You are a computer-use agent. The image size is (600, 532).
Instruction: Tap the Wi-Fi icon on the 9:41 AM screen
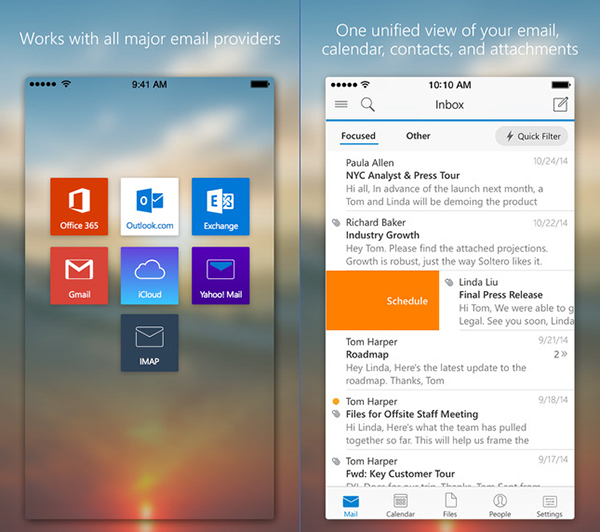pyautogui.click(x=66, y=84)
